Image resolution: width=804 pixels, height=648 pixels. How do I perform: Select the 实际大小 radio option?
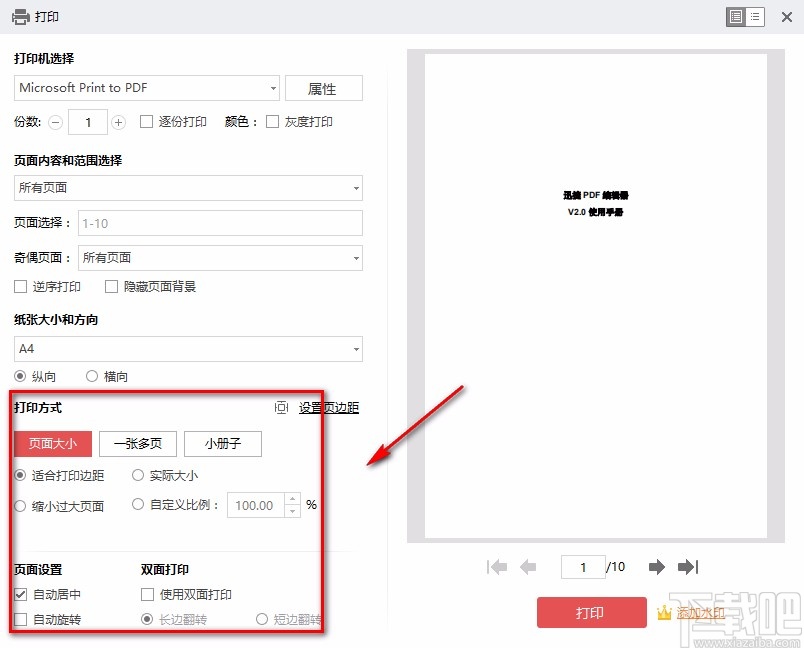137,475
